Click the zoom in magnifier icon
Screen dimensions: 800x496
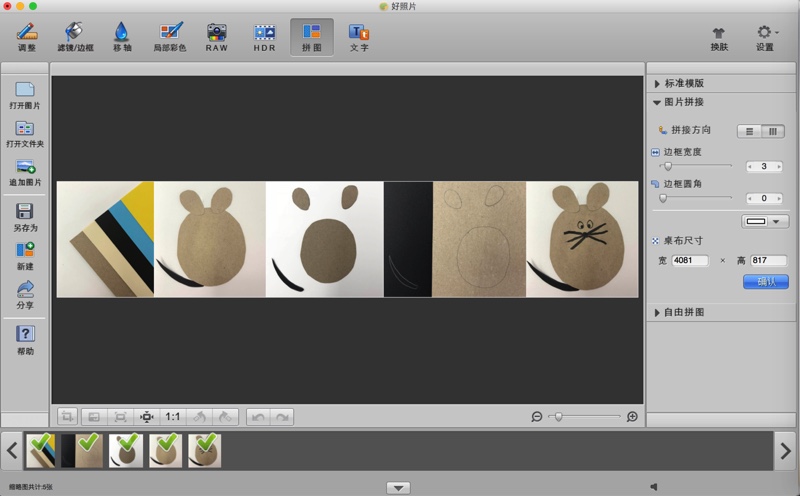tap(632, 417)
